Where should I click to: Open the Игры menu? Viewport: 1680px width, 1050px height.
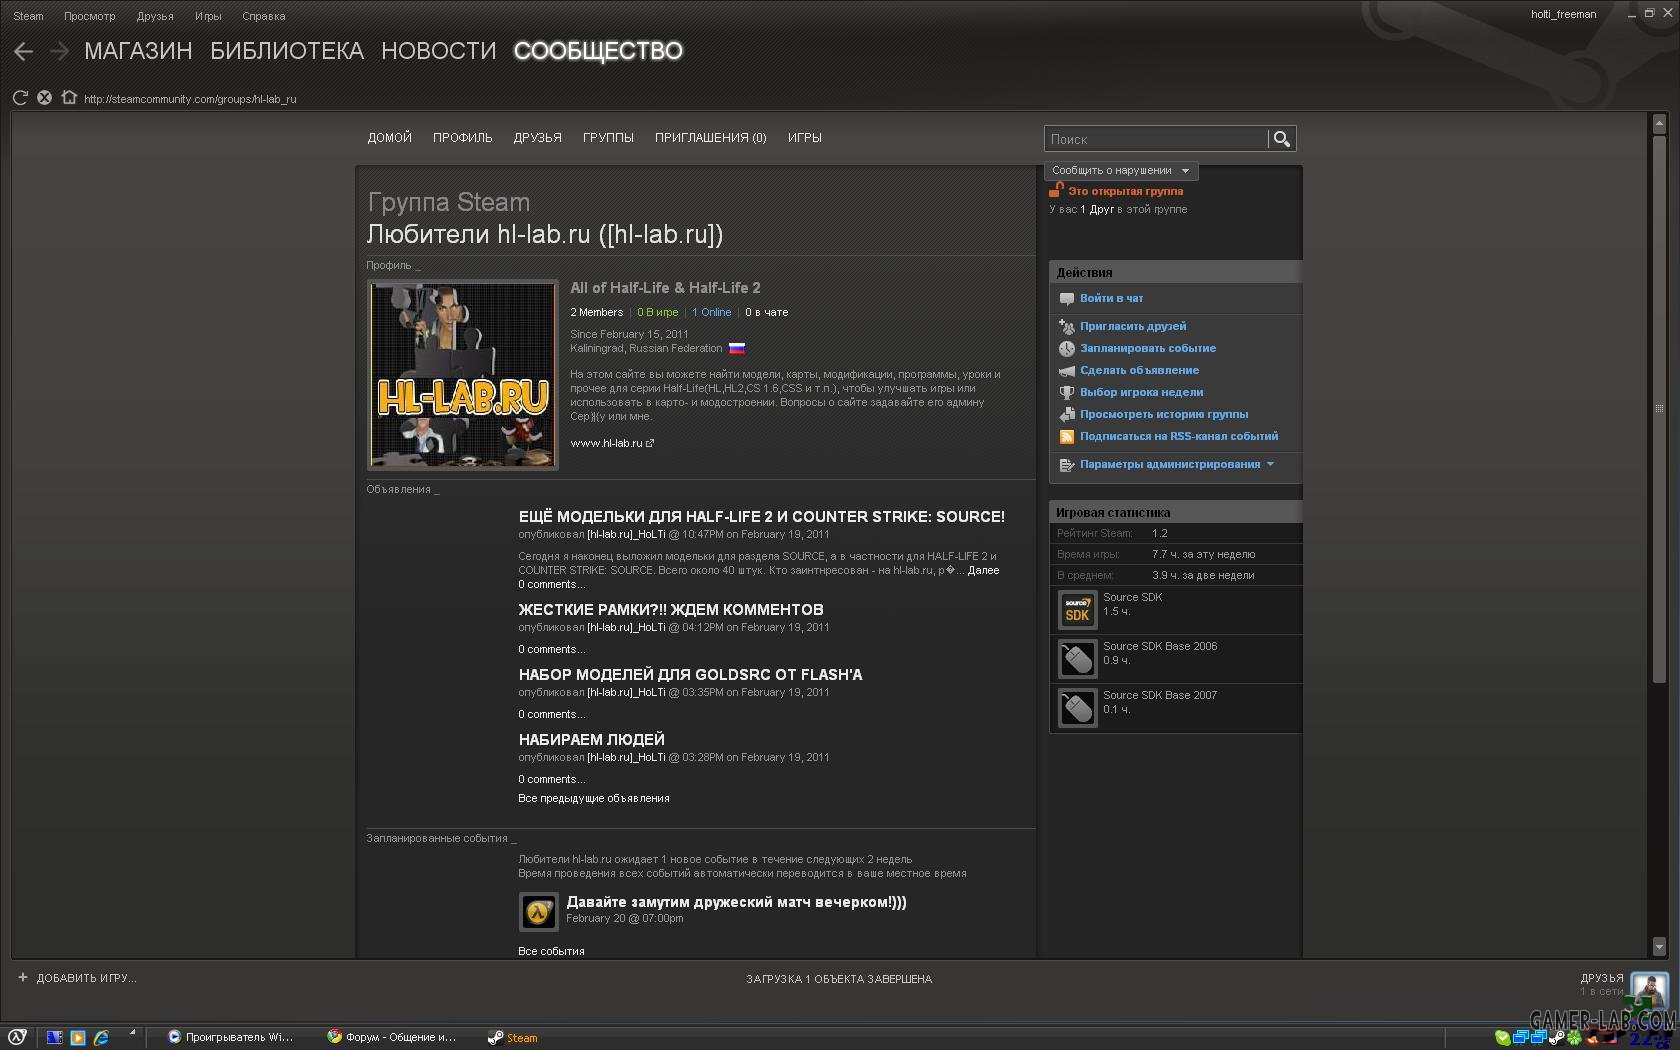(208, 16)
